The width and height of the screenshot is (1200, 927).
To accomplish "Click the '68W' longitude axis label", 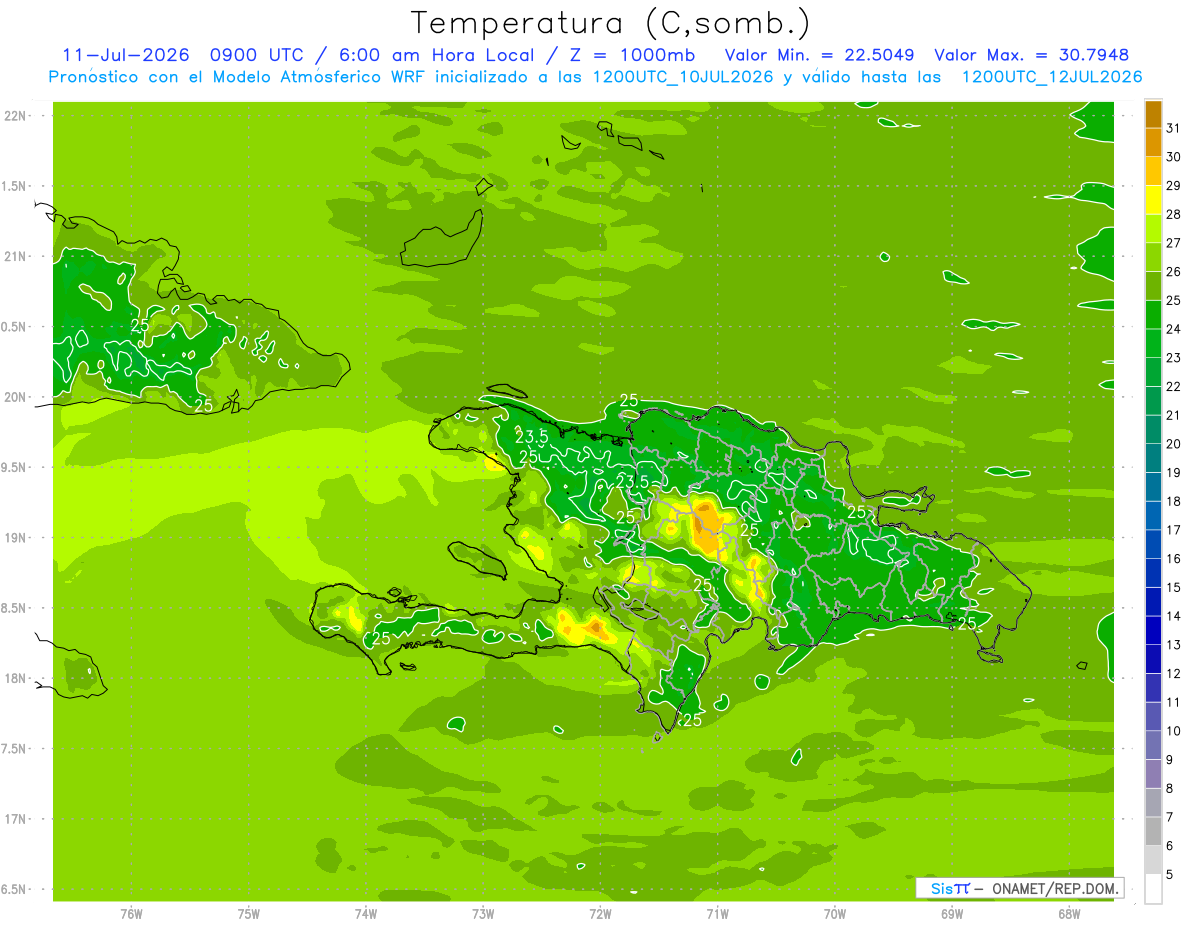I will (1068, 914).
